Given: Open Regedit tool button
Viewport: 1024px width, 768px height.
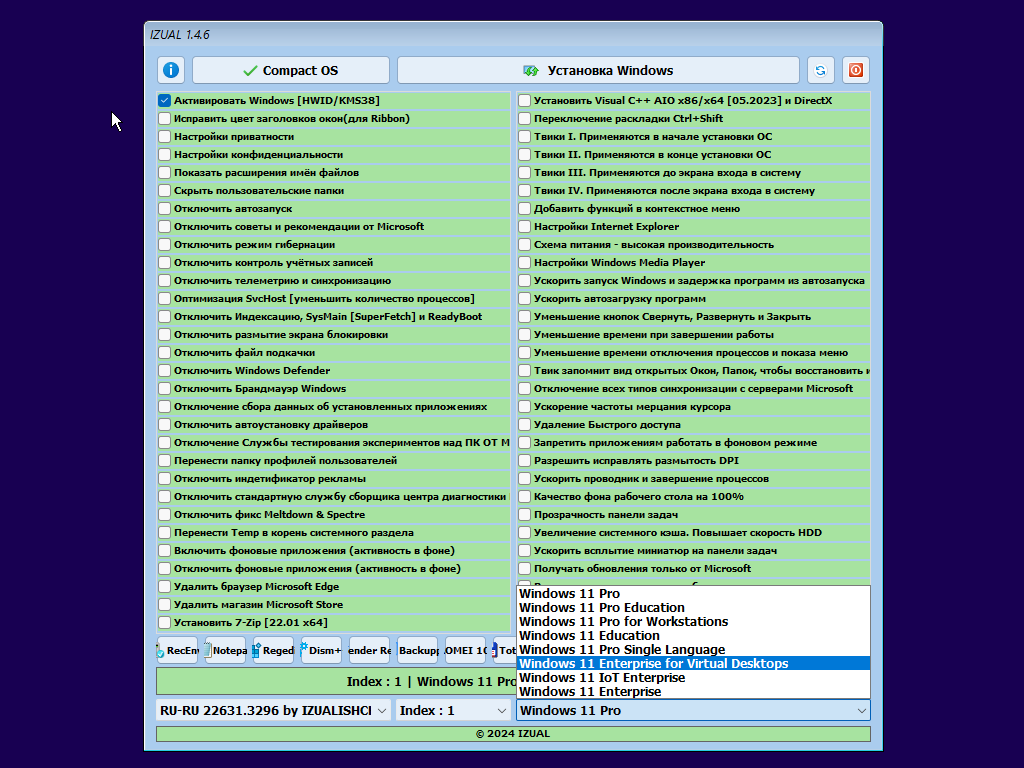Looking at the screenshot, I should coord(273,650).
